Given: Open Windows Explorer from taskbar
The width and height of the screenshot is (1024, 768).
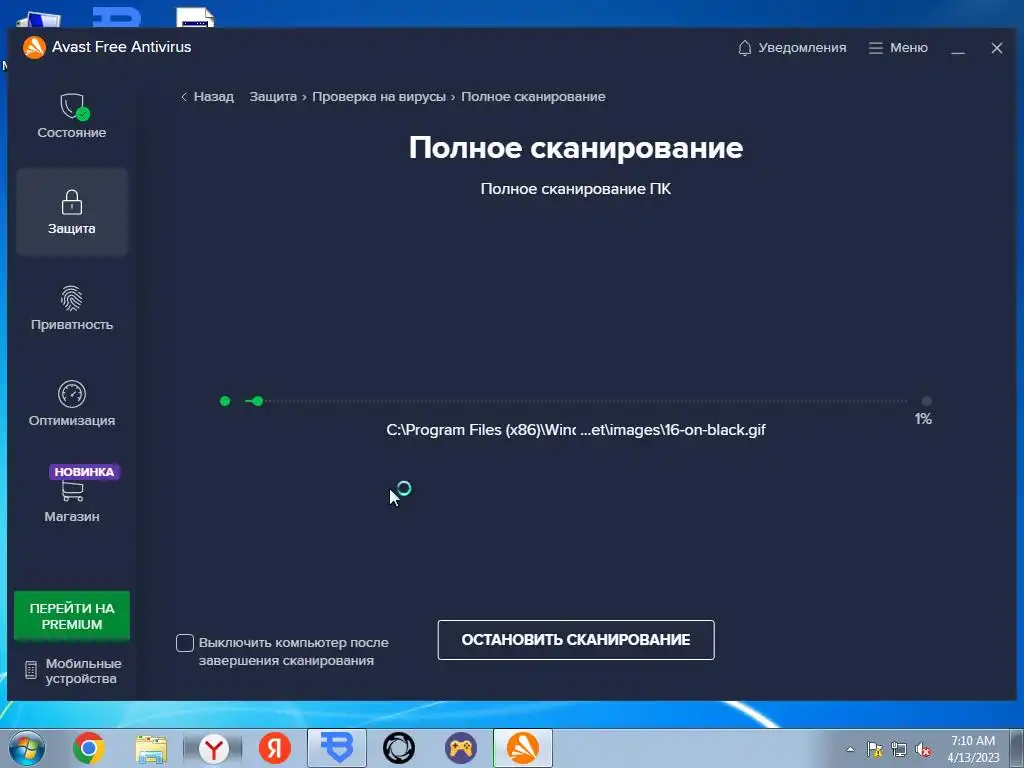Looking at the screenshot, I should (x=151, y=748).
